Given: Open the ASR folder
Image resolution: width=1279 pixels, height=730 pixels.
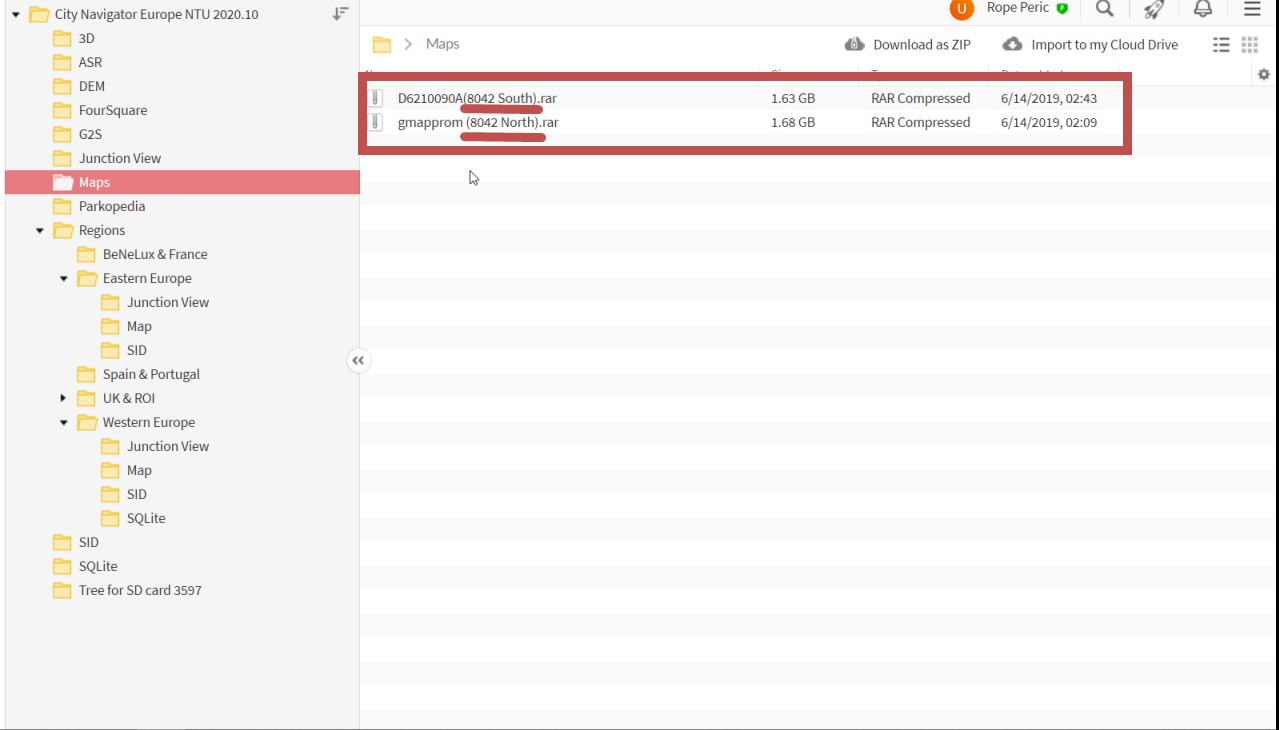Looking at the screenshot, I should (78, 62).
